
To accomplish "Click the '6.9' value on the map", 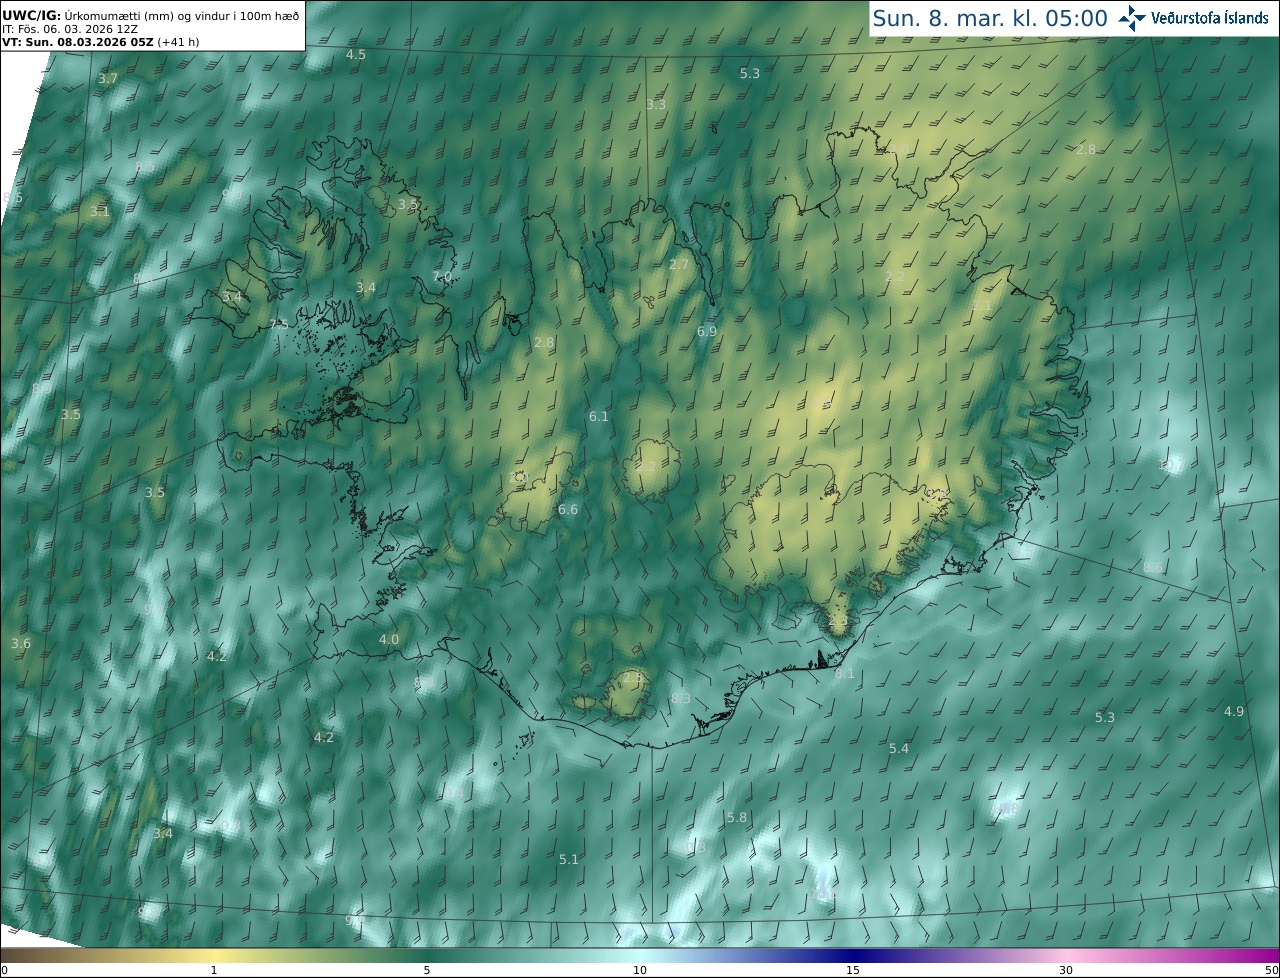I will point(707,331).
